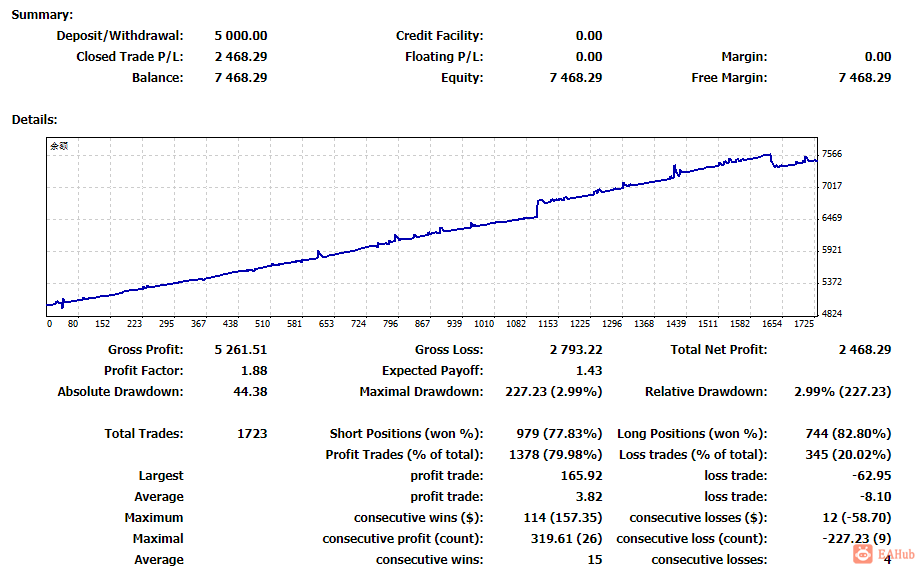This screenshot has width=924, height=569.
Task: Click the chart's balance legend label
Action: tap(59, 146)
